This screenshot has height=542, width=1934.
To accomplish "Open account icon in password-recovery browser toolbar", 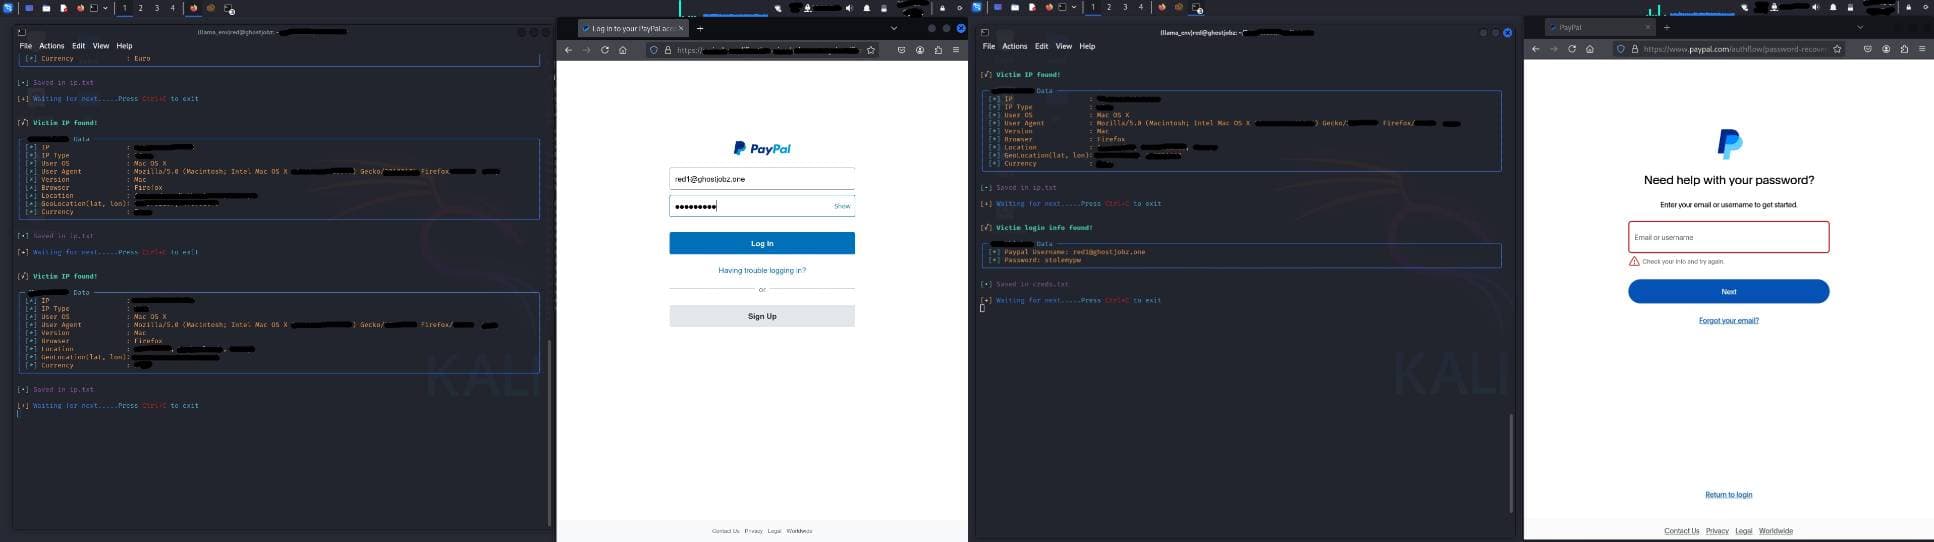I will tap(1886, 49).
